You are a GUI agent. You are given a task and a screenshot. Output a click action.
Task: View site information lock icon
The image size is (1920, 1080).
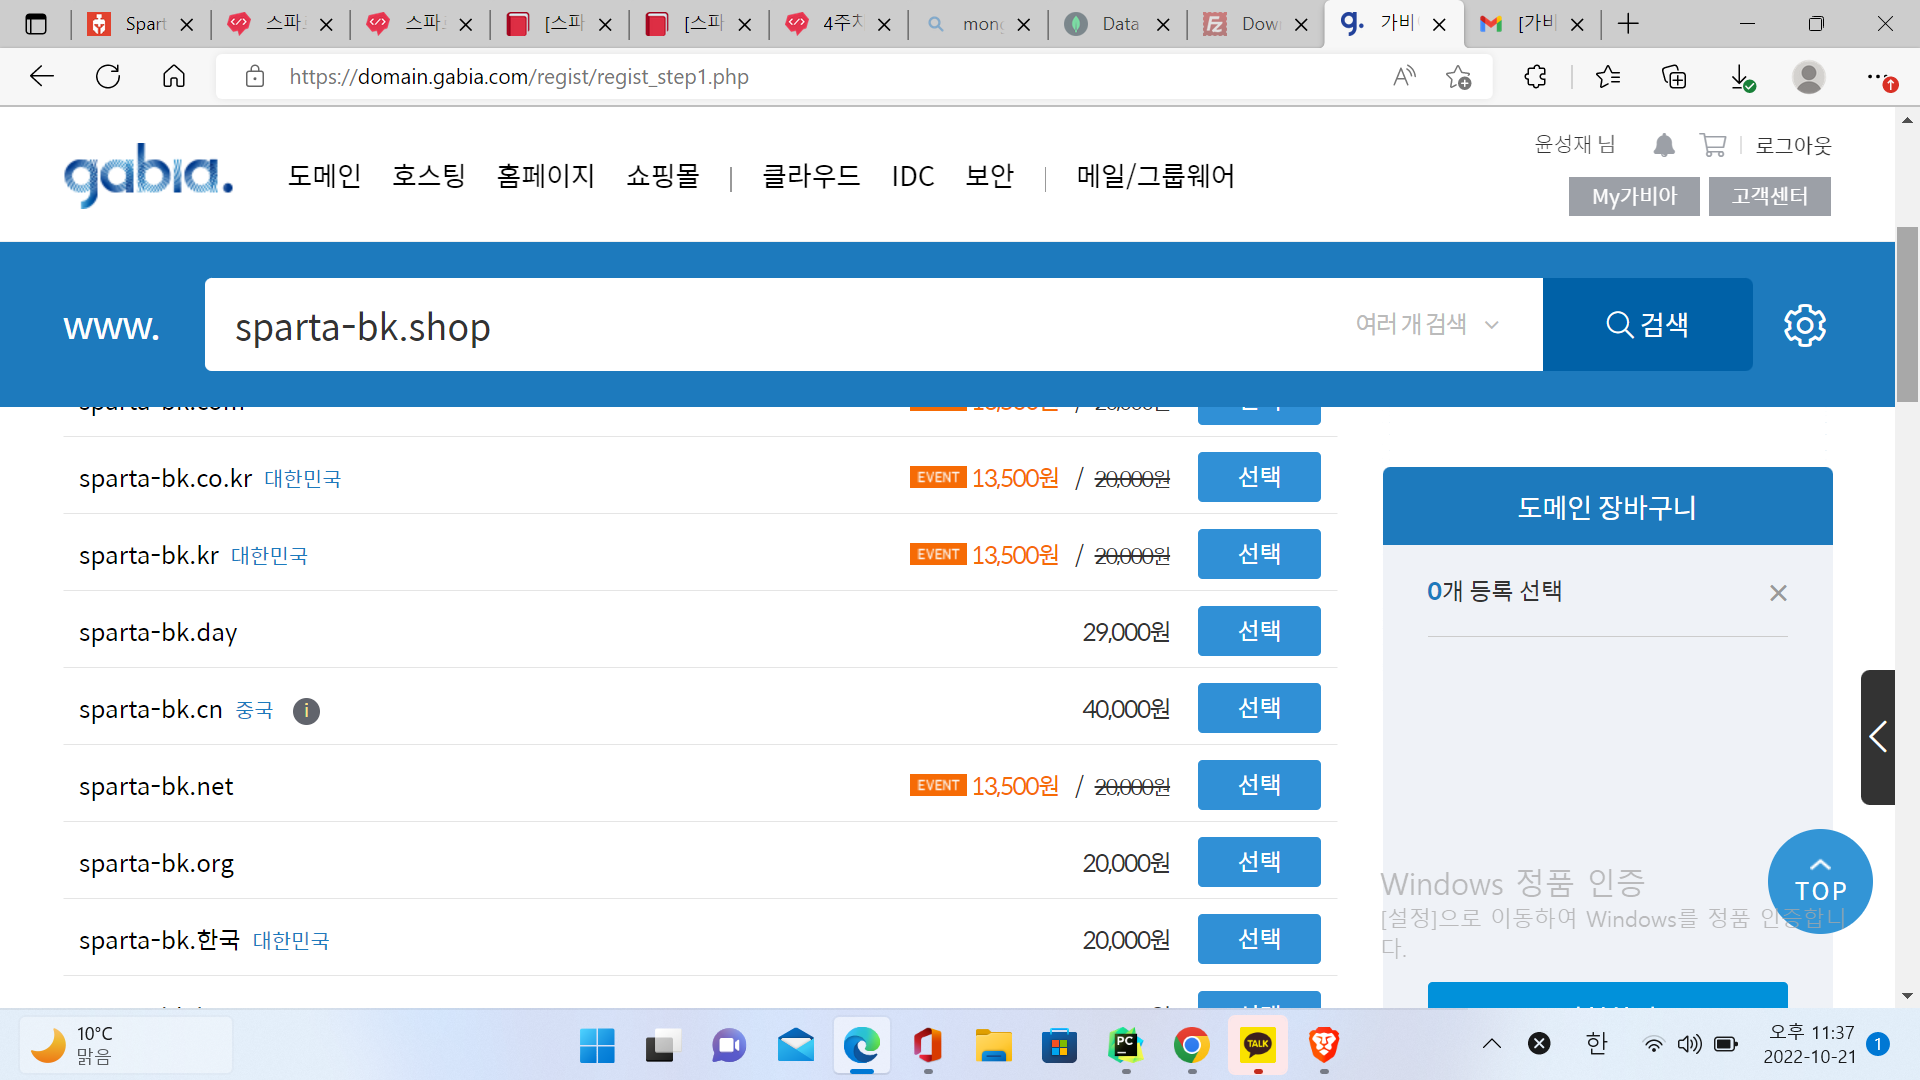(x=255, y=77)
